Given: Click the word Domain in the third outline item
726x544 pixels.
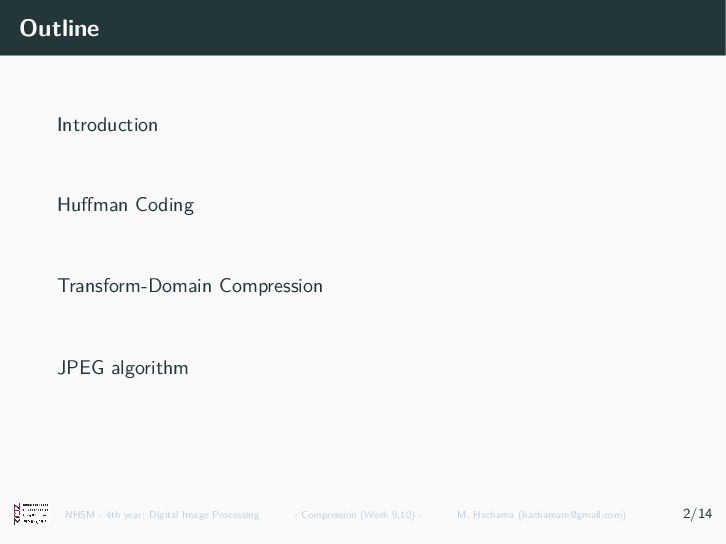Looking at the screenshot, I should coord(180,286).
